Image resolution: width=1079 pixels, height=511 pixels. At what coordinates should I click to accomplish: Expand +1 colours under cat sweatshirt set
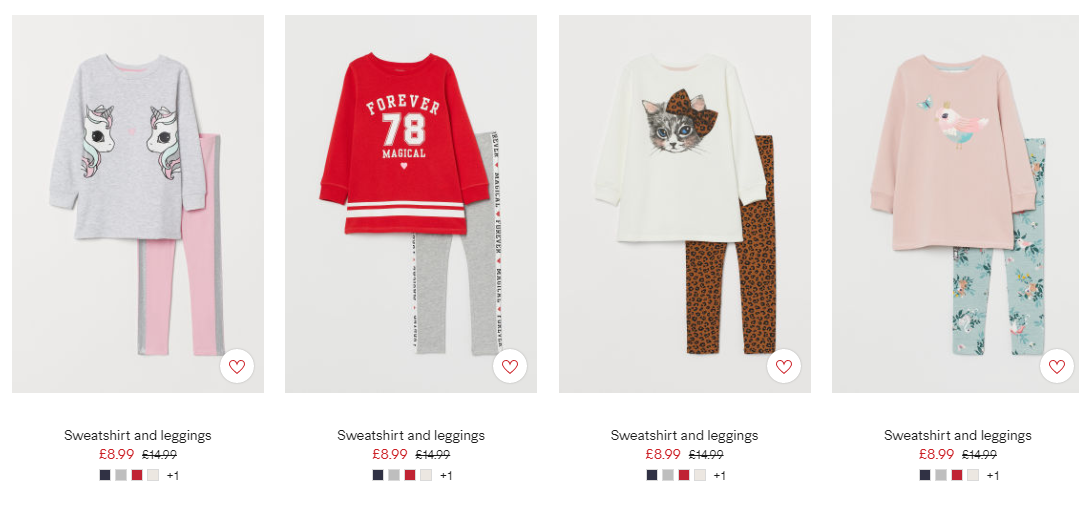[720, 475]
